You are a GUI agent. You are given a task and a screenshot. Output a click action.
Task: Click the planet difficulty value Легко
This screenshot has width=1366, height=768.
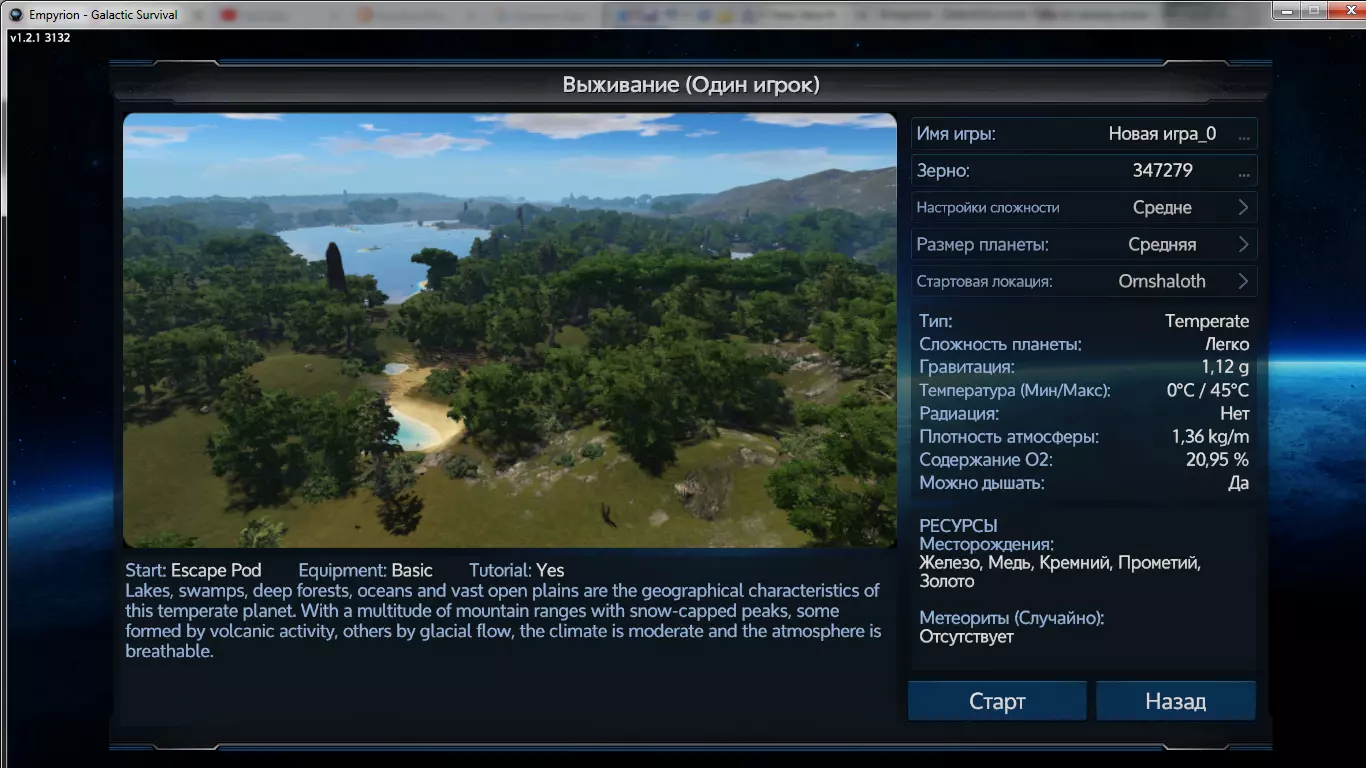click(1226, 345)
